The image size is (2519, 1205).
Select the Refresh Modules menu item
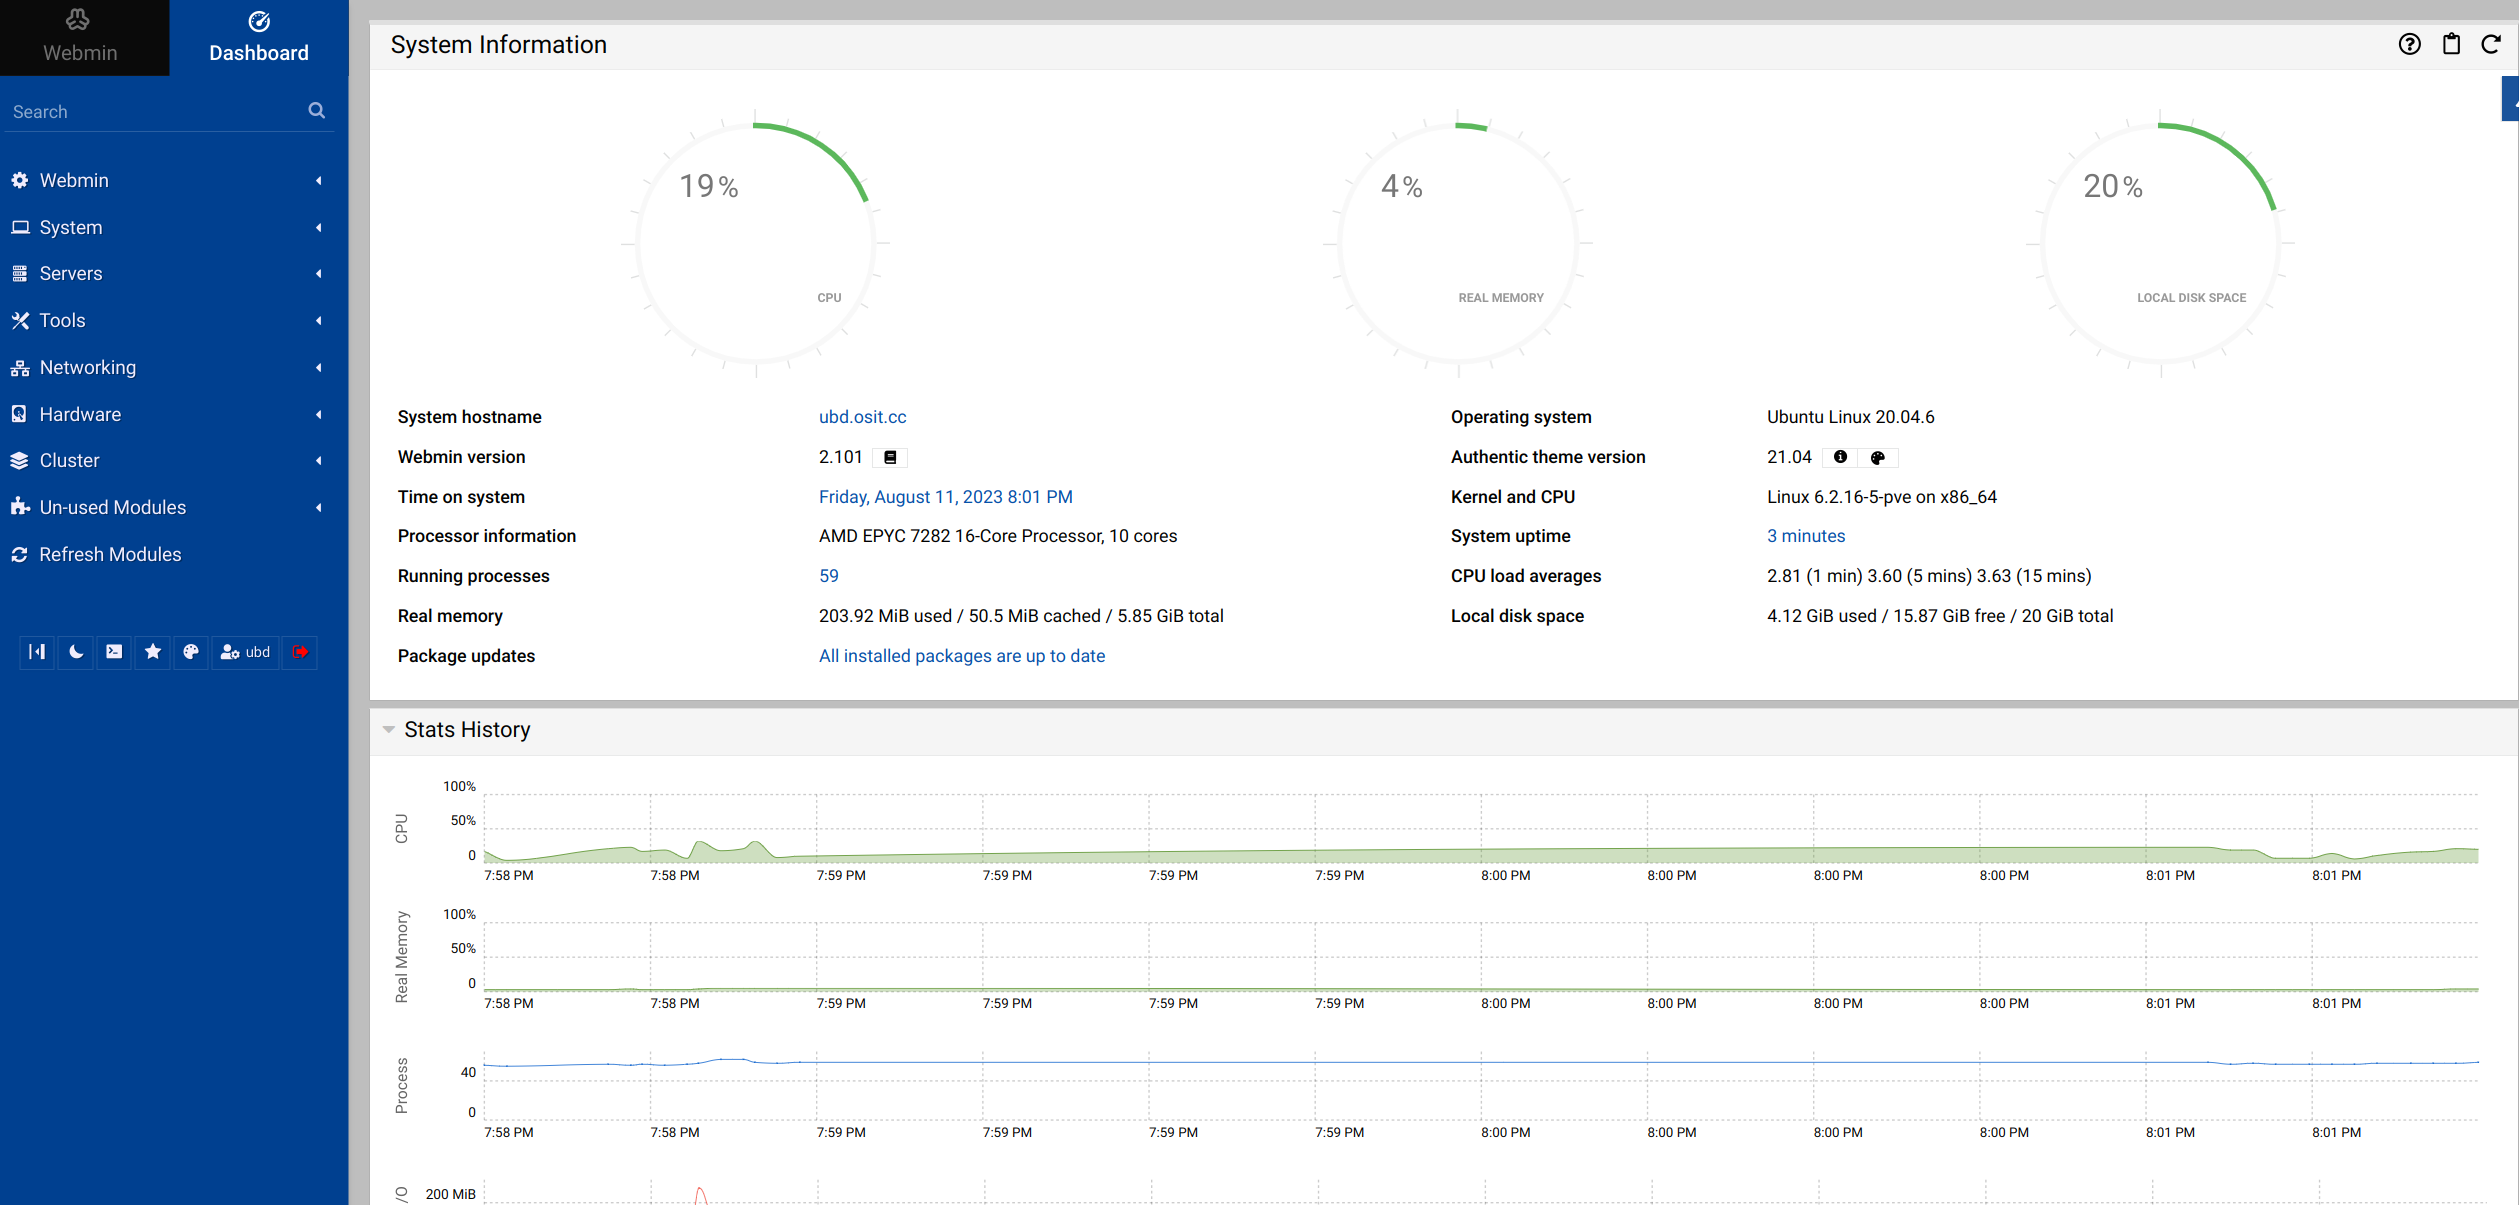click(110, 554)
